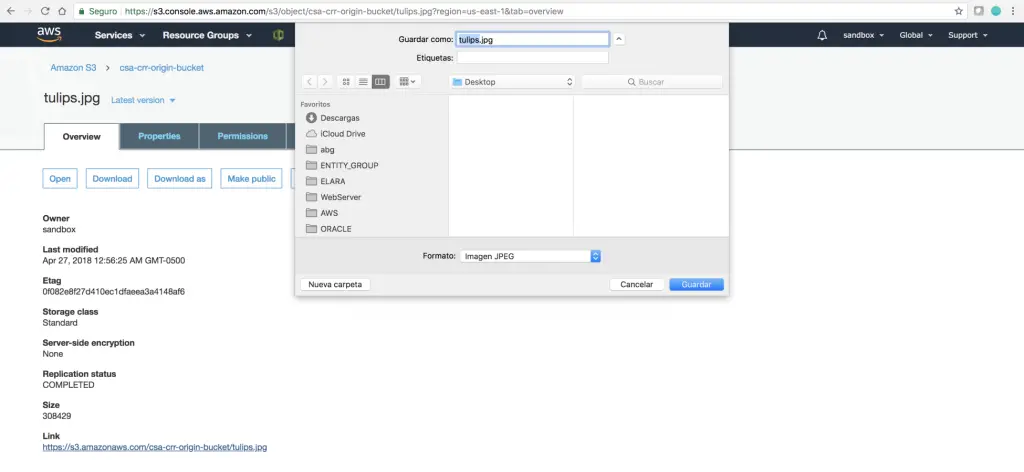Select the WebServer folder

334,197
